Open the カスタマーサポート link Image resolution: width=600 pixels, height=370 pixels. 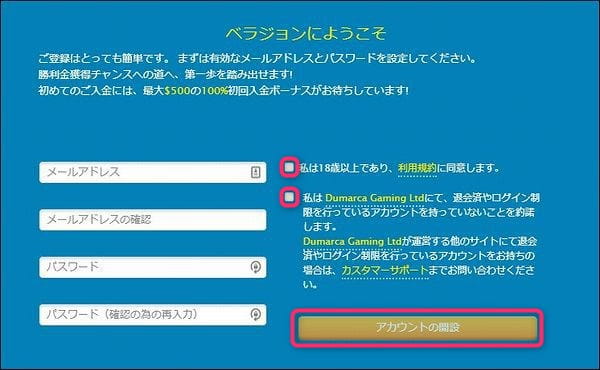(385, 271)
